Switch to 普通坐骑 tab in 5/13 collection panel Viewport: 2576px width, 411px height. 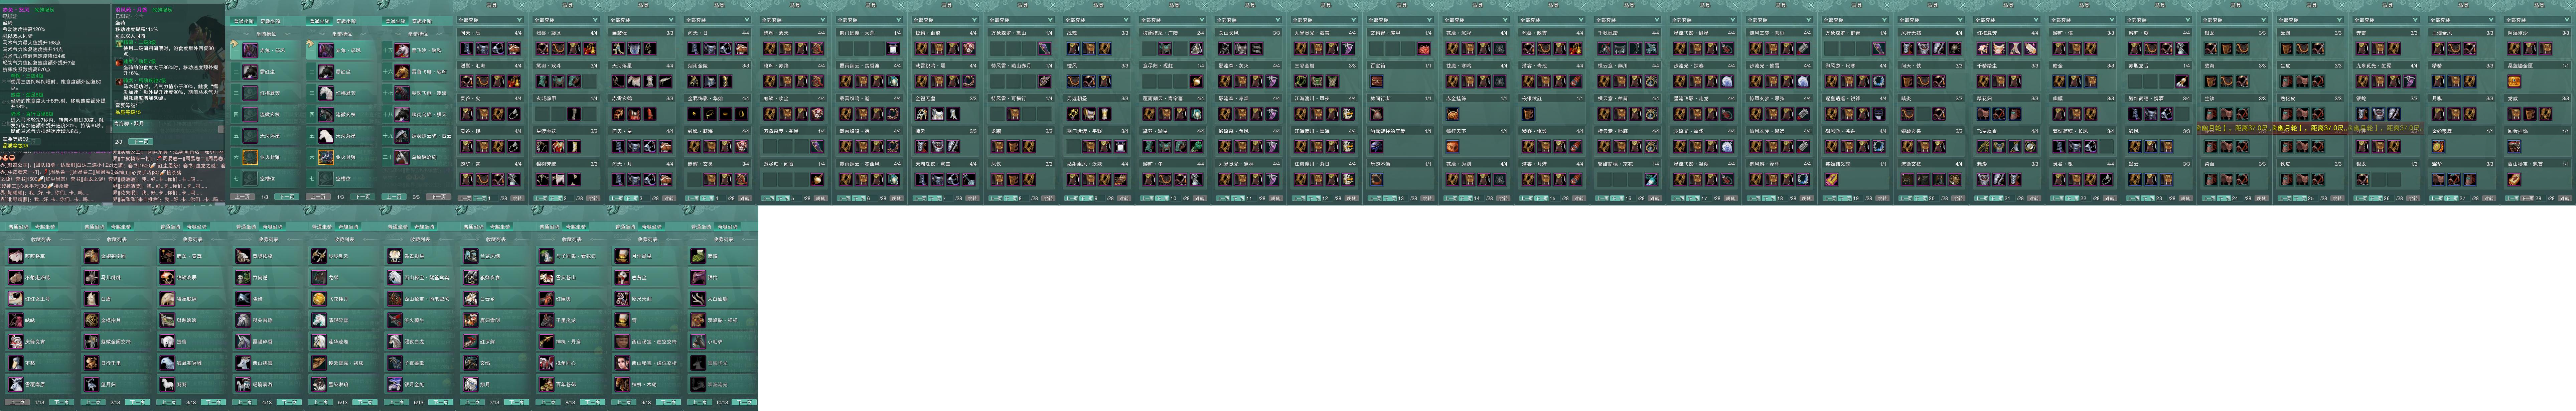point(322,227)
